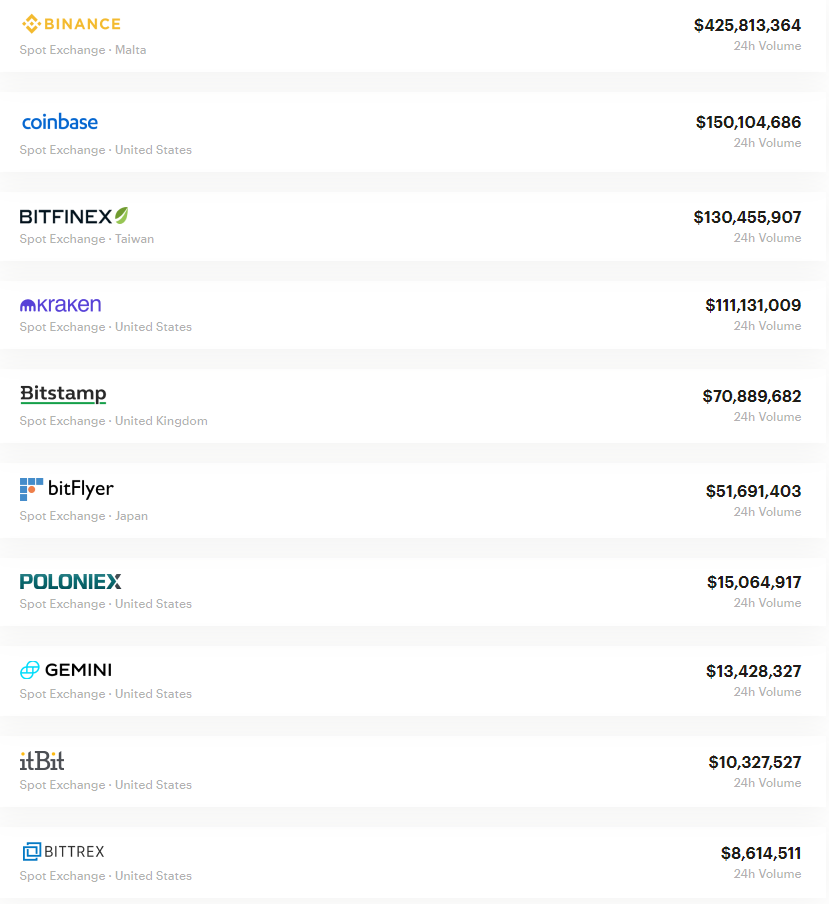Open Kraken's $111,131,009 volume value
This screenshot has width=829, height=904.
click(x=753, y=305)
